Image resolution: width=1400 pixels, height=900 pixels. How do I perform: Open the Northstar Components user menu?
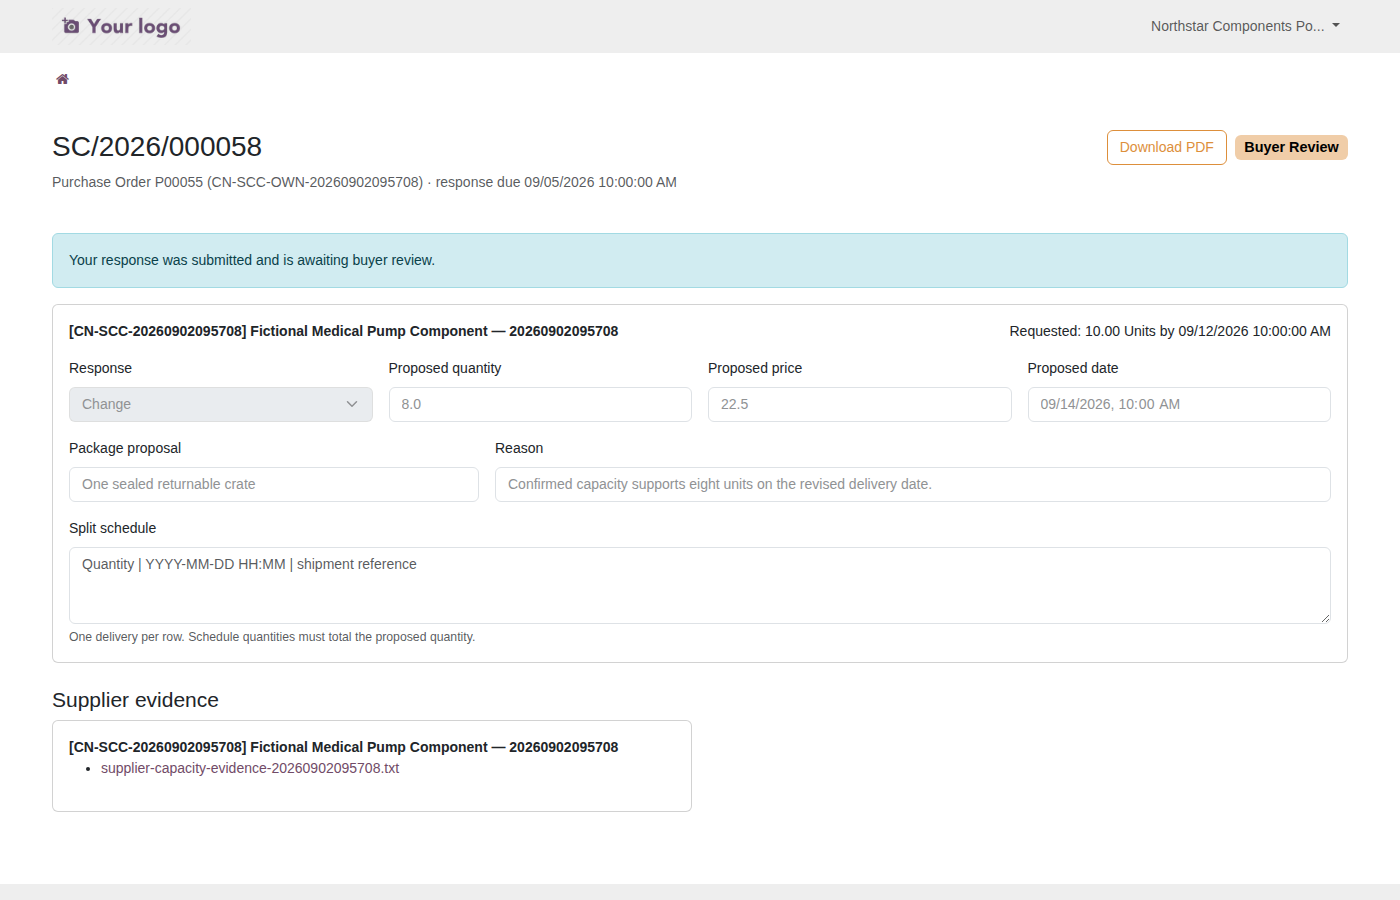tap(1245, 26)
